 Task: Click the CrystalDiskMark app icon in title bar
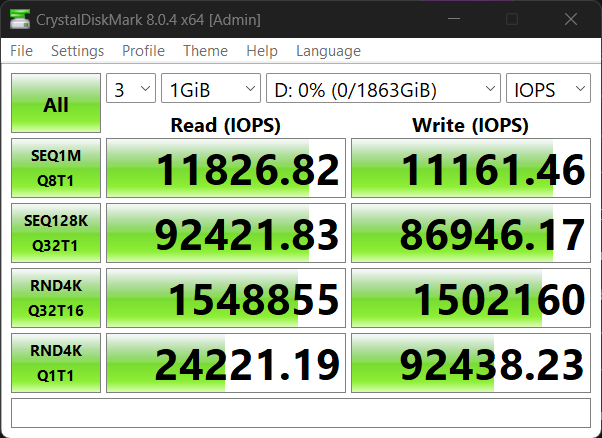click(x=20, y=19)
